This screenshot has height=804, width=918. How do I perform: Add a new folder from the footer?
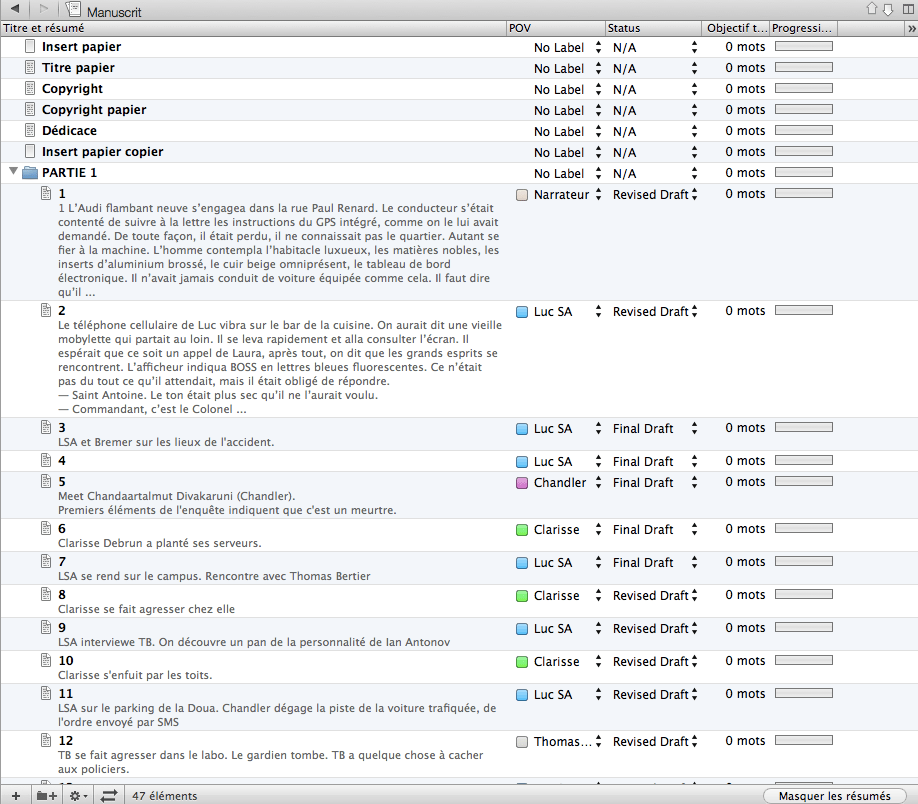46,796
